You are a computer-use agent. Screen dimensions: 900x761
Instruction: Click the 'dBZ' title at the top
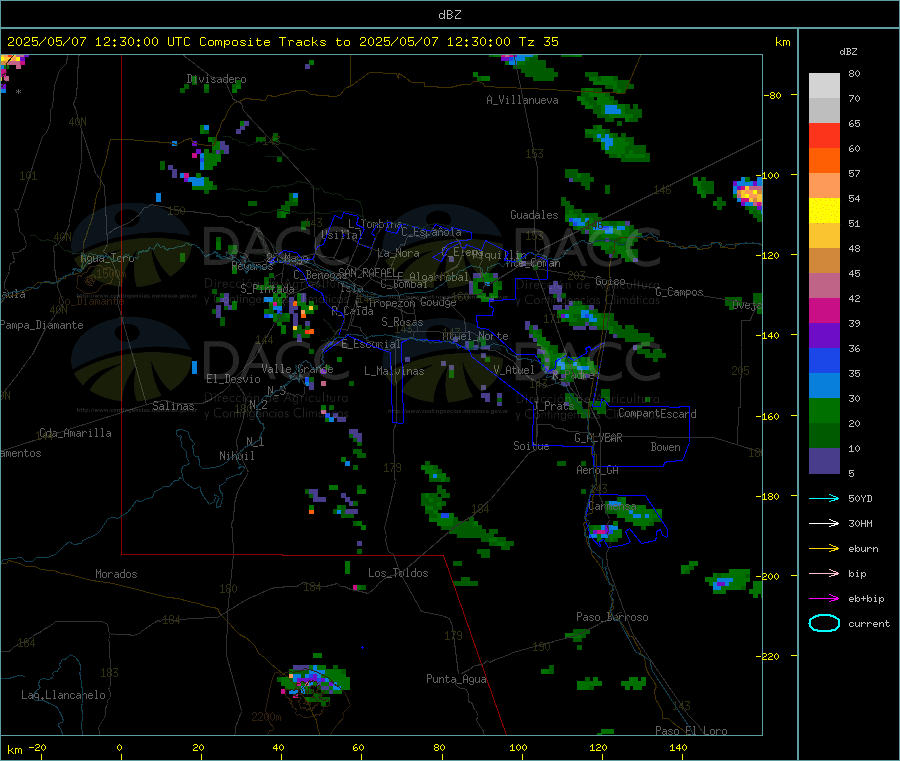click(449, 14)
